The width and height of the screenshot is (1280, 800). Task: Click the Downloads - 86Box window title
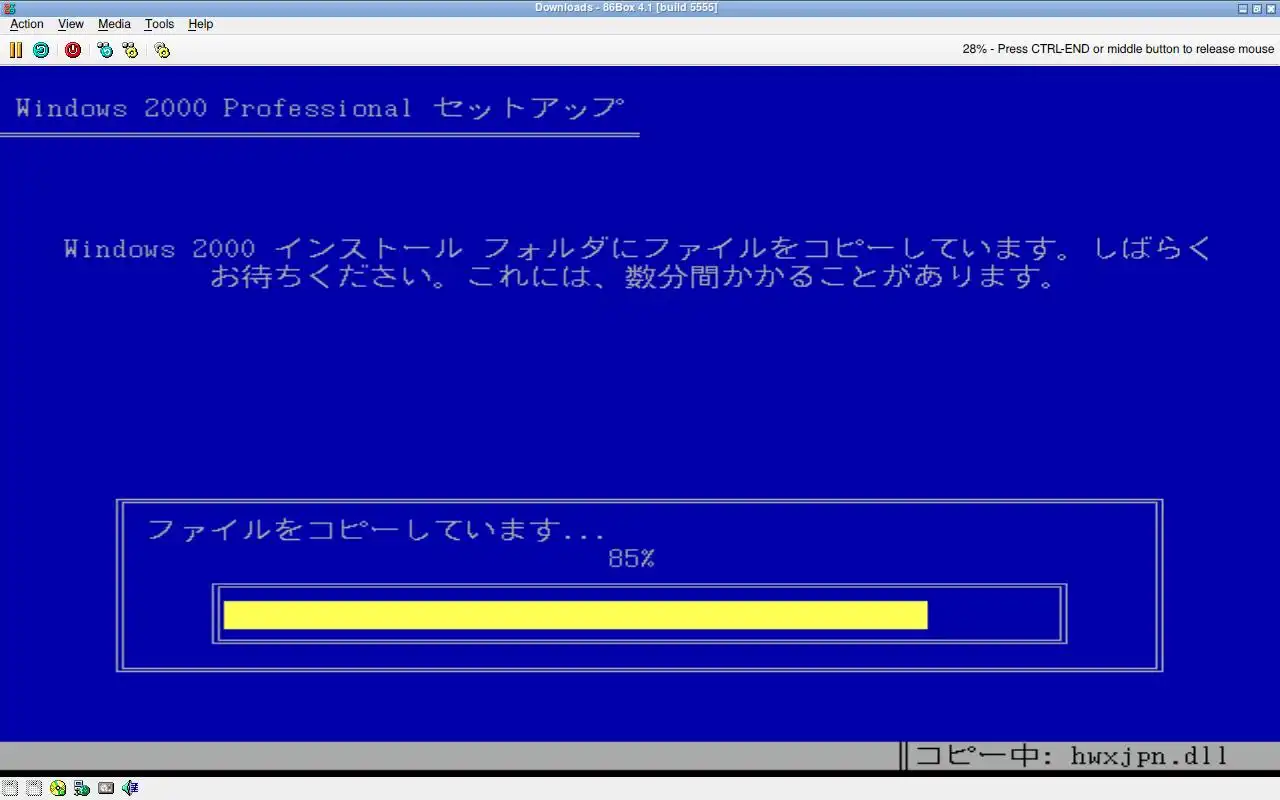pos(626,8)
